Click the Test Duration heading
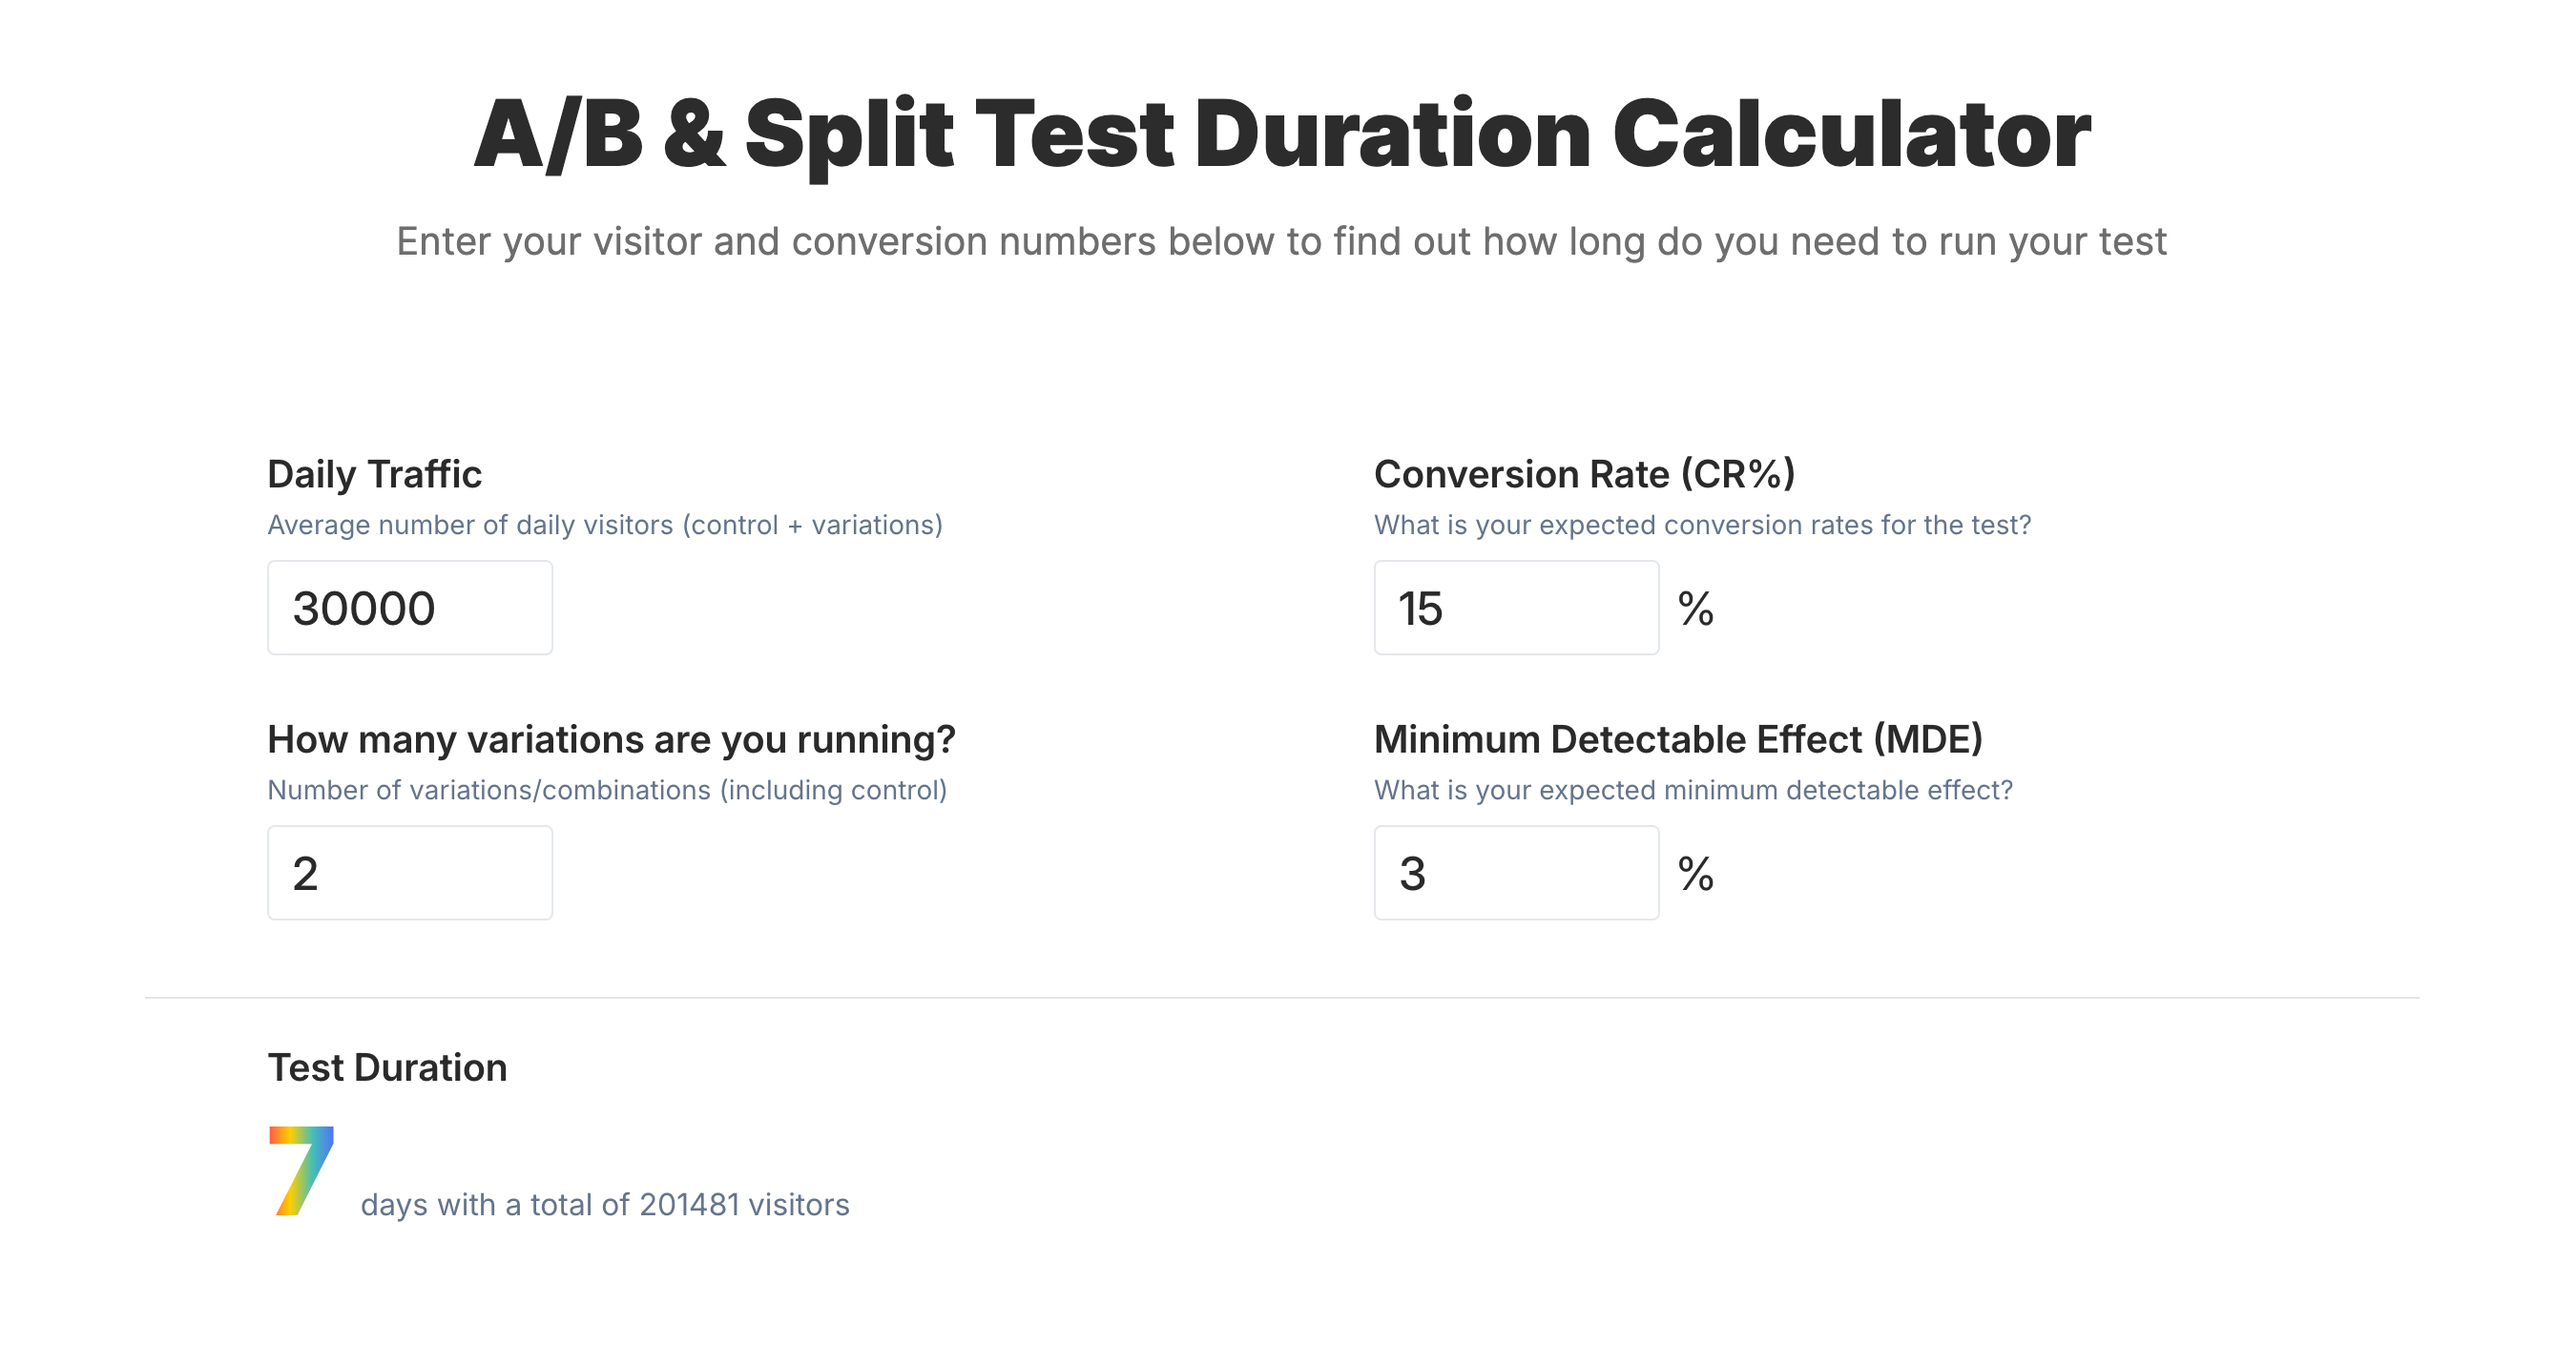2576x1345 pixels. pos(387,1067)
